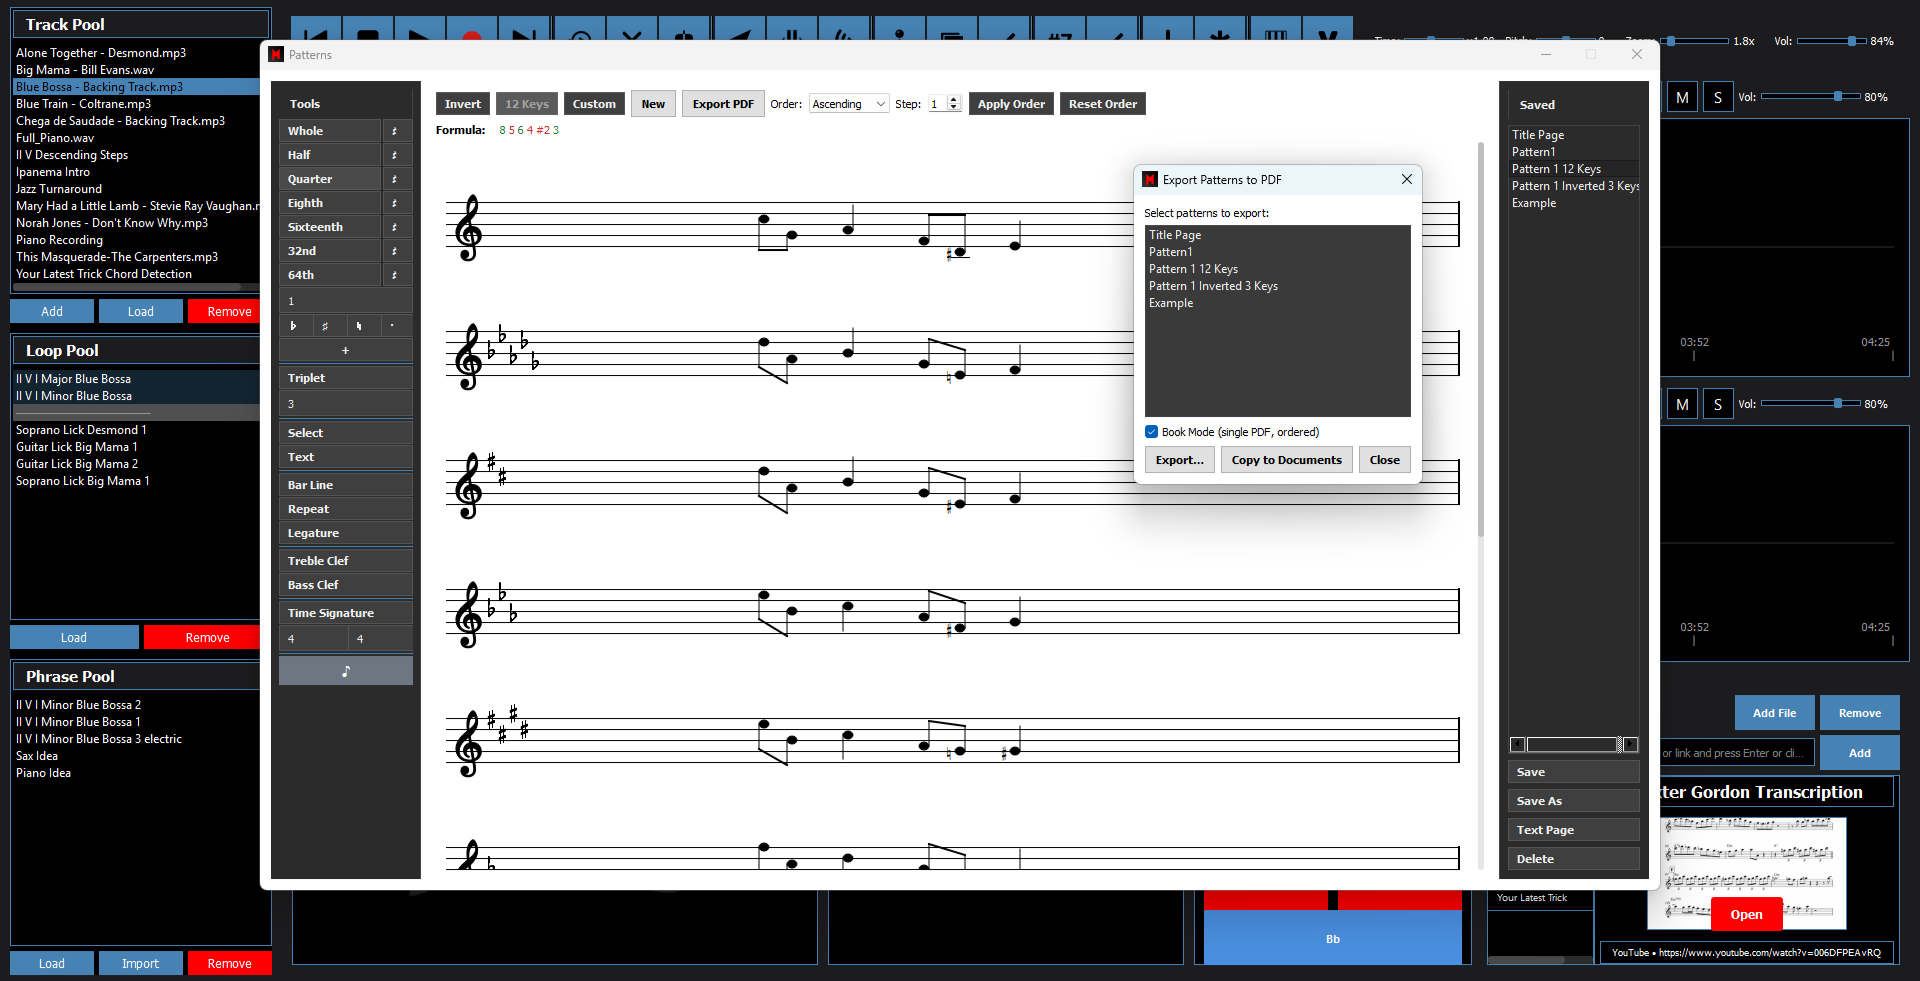This screenshot has width=1920, height=981.
Task: Click the Copy to Documents button
Action: click(1286, 460)
